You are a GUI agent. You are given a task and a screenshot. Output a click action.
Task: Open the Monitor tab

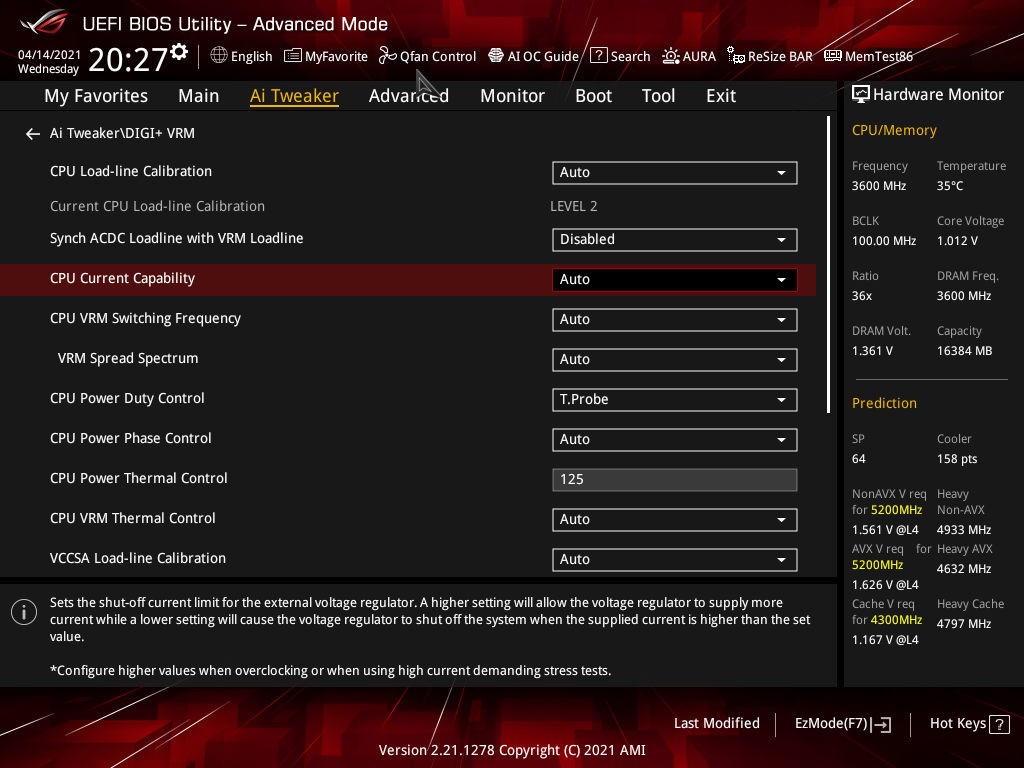(513, 96)
